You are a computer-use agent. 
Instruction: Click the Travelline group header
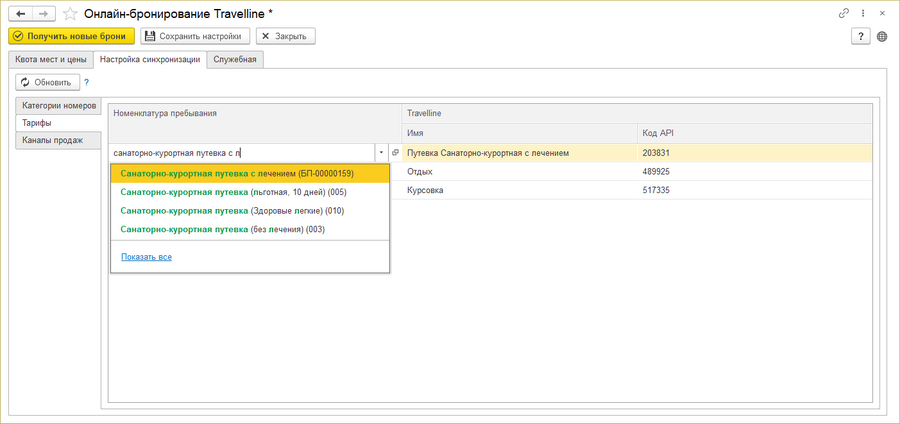tap(637, 114)
